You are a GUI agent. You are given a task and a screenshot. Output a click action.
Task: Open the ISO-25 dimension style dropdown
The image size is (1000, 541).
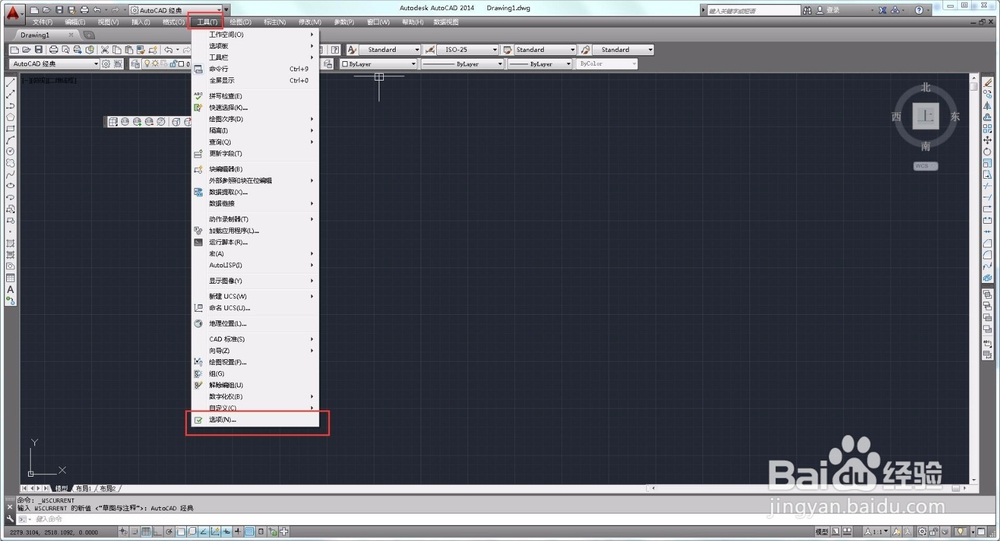click(x=467, y=50)
